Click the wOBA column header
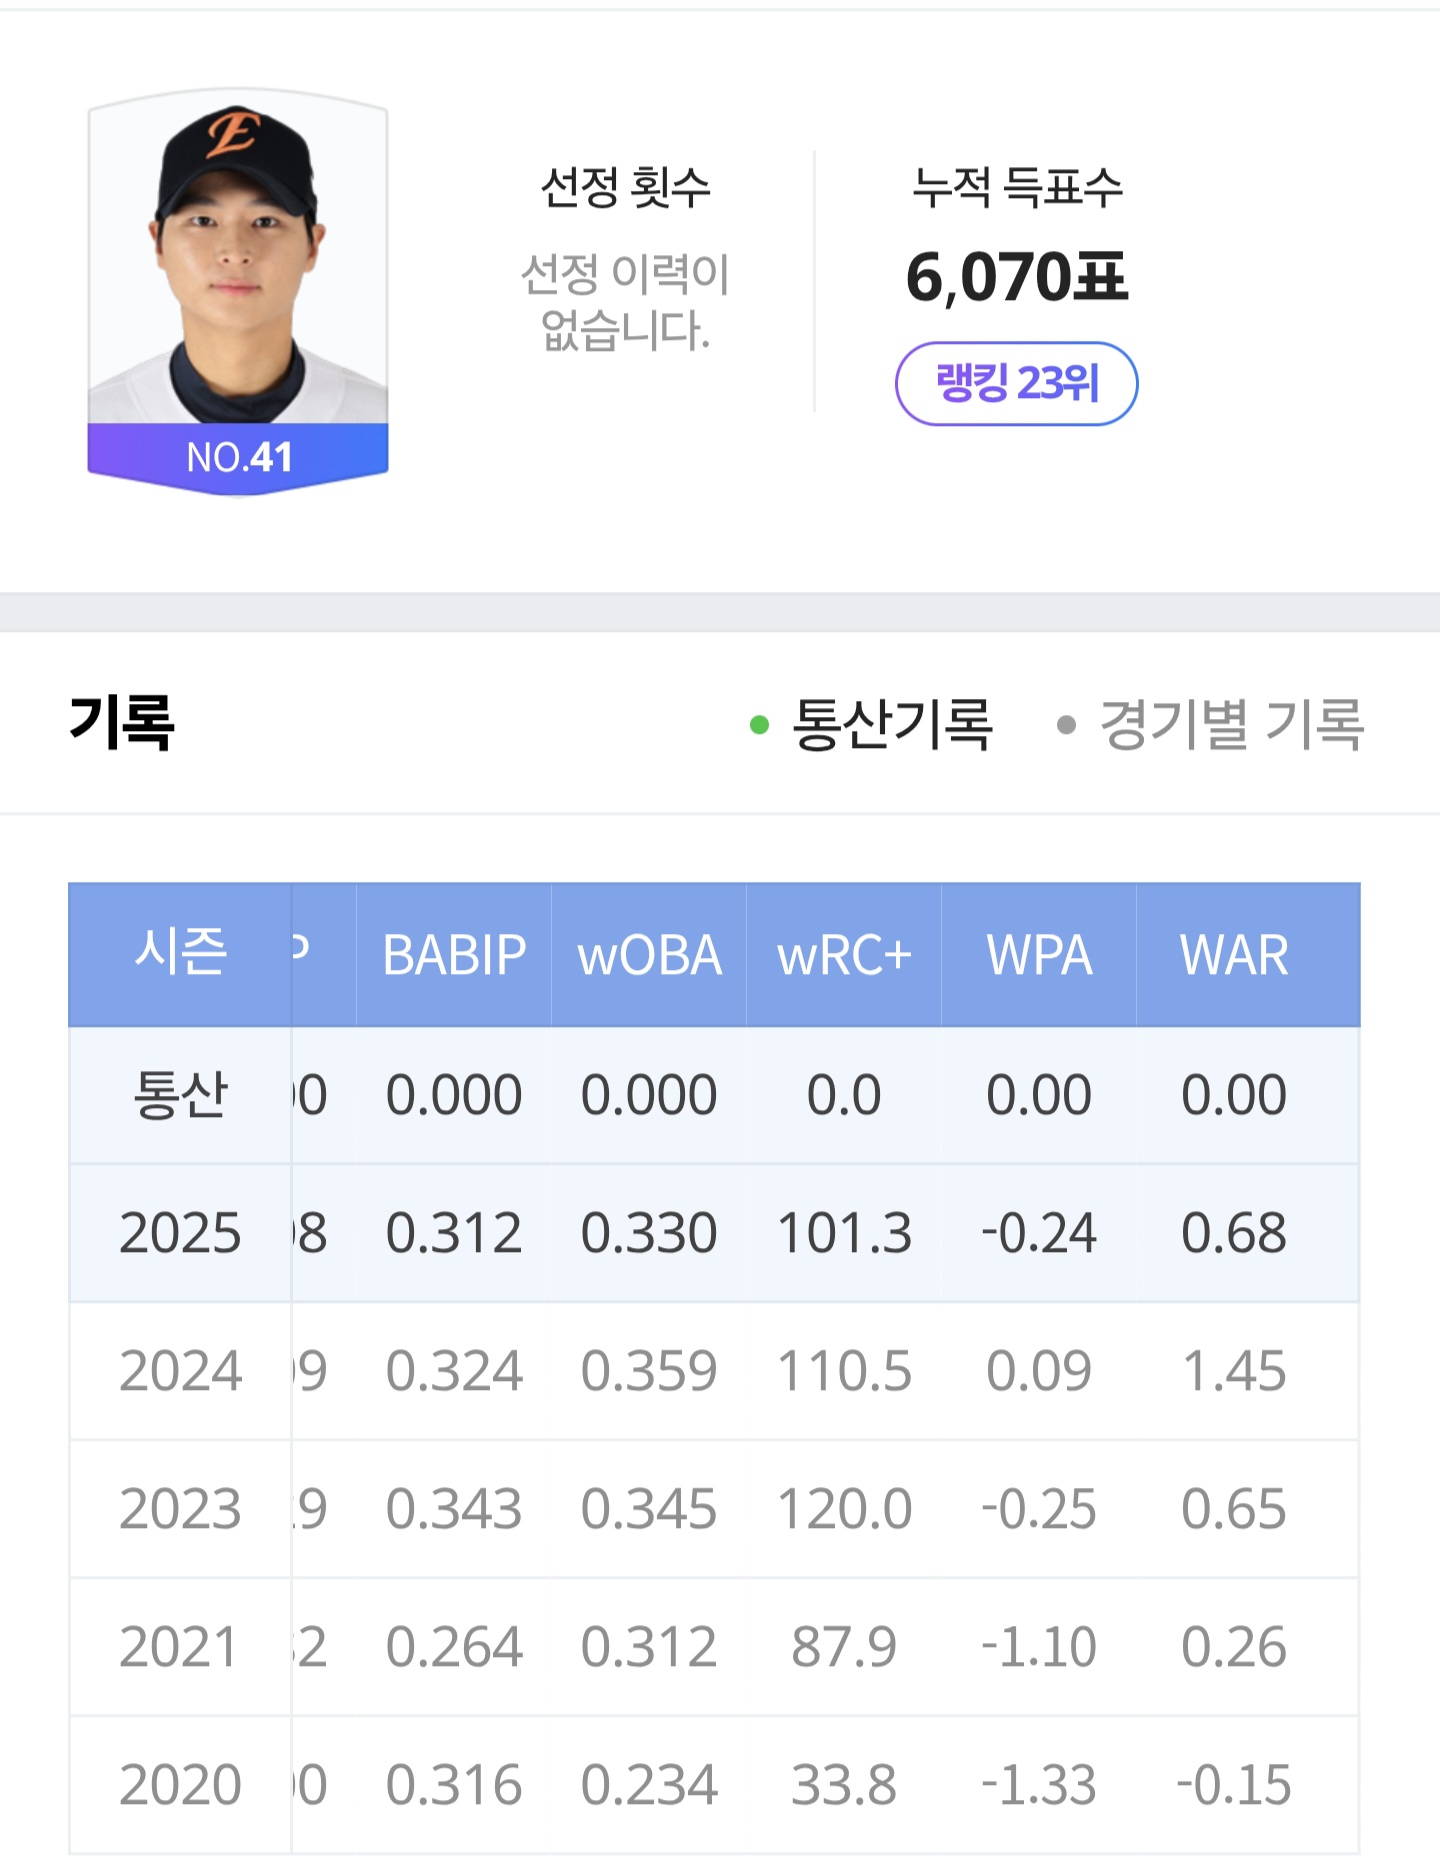The width and height of the screenshot is (1440, 1870). pos(649,954)
